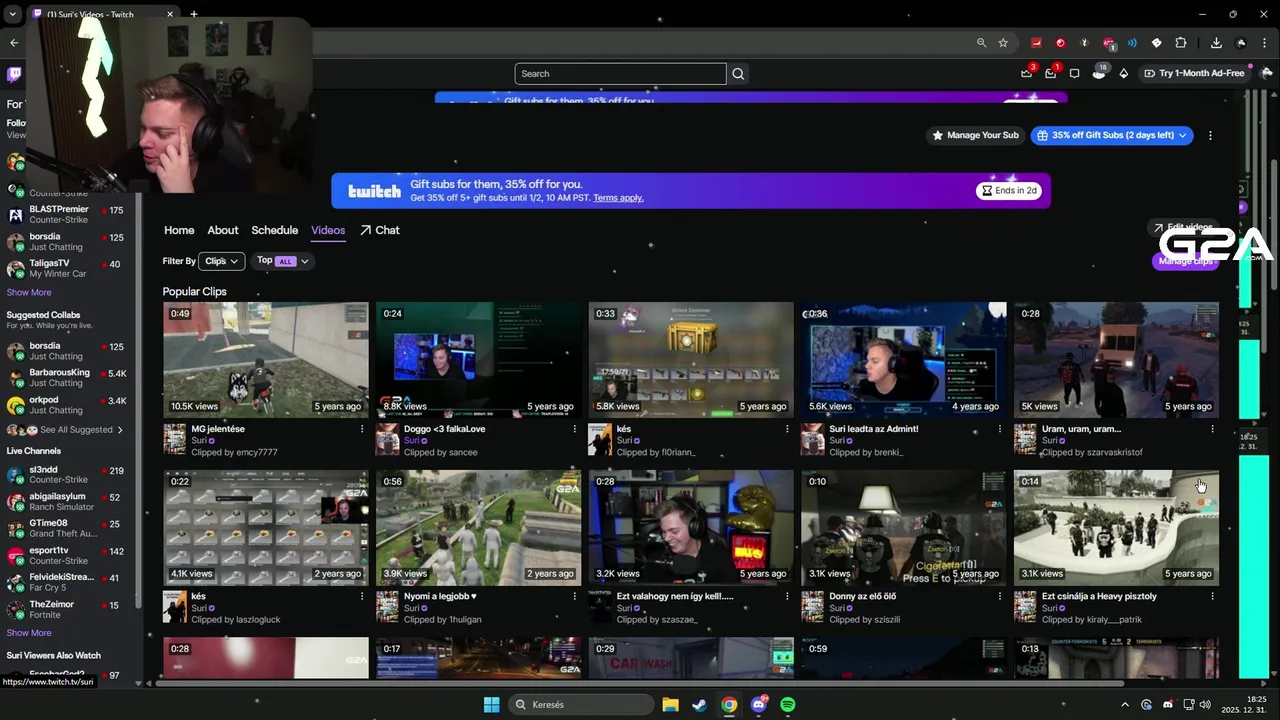This screenshot has height=720, width=1280.
Task: Play the Nyomi a legjobb clip thumbnail
Action: pyautogui.click(x=478, y=527)
